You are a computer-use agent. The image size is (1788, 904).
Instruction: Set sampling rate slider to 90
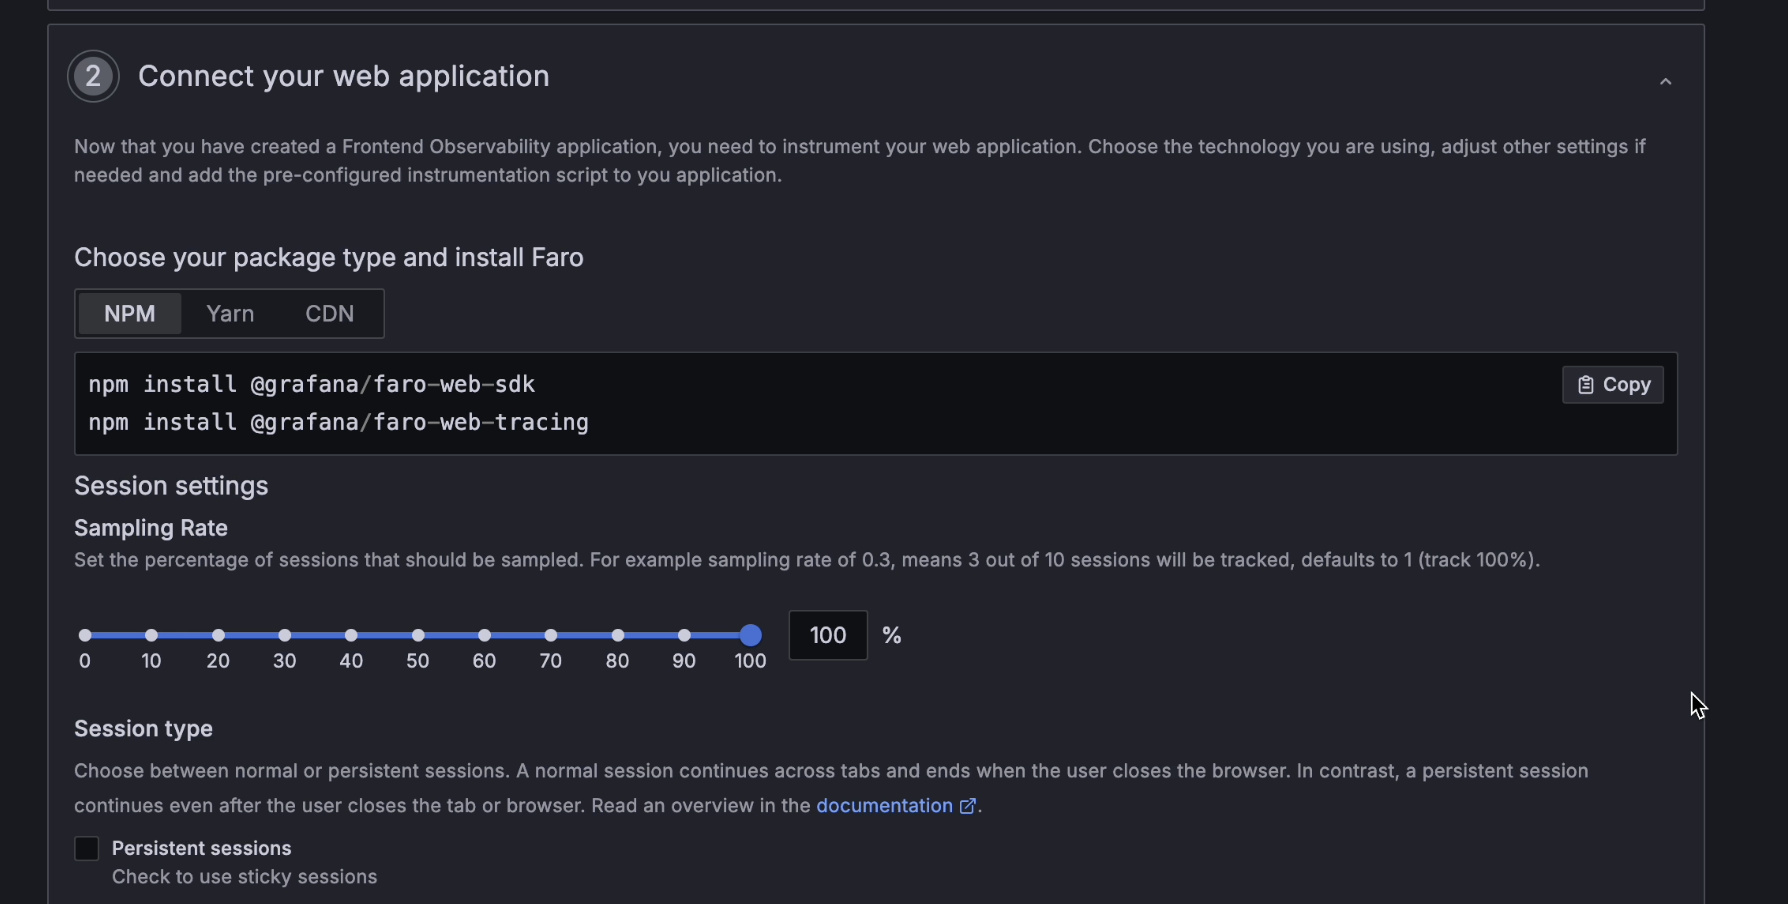coord(684,635)
